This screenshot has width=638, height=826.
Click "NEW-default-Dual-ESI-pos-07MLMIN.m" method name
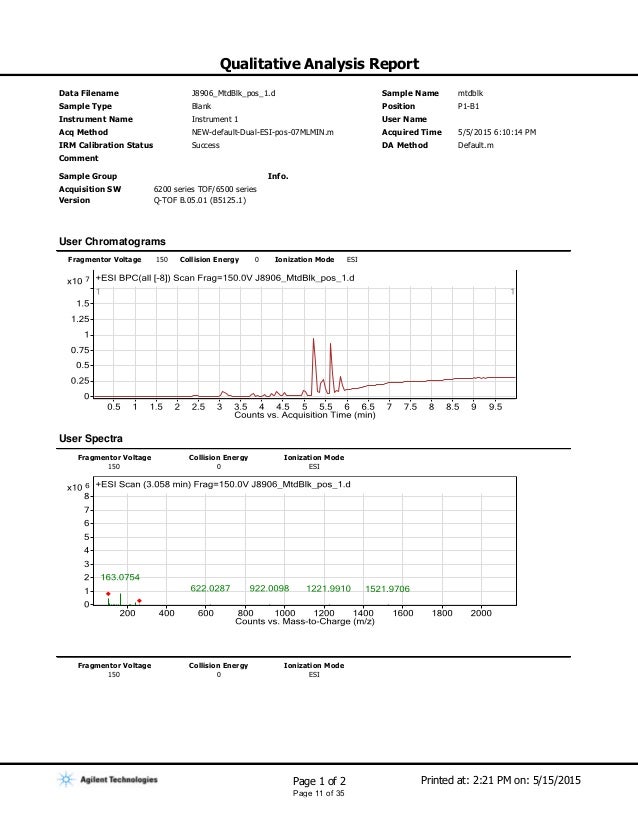[x=262, y=132]
